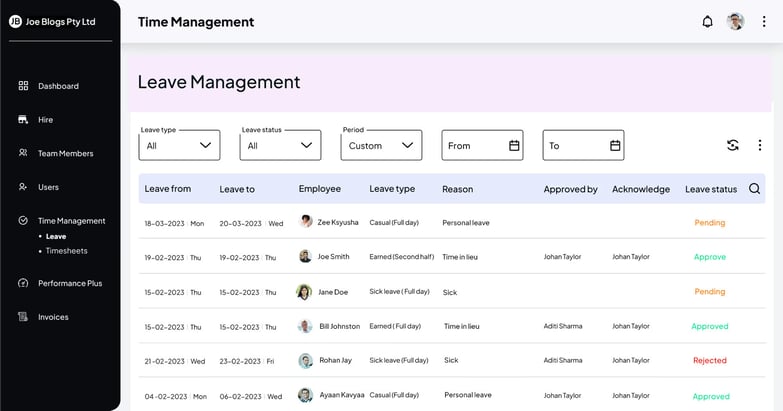Click Joe Blogs Pty Ltd logo

pyautogui.click(x=16, y=21)
